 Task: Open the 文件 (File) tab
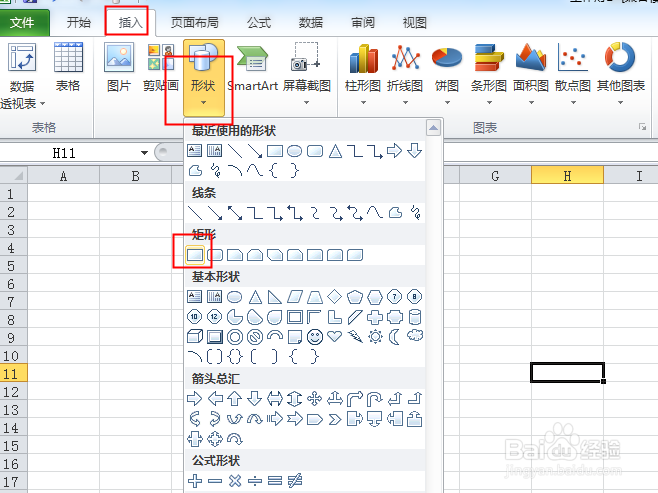(24, 22)
